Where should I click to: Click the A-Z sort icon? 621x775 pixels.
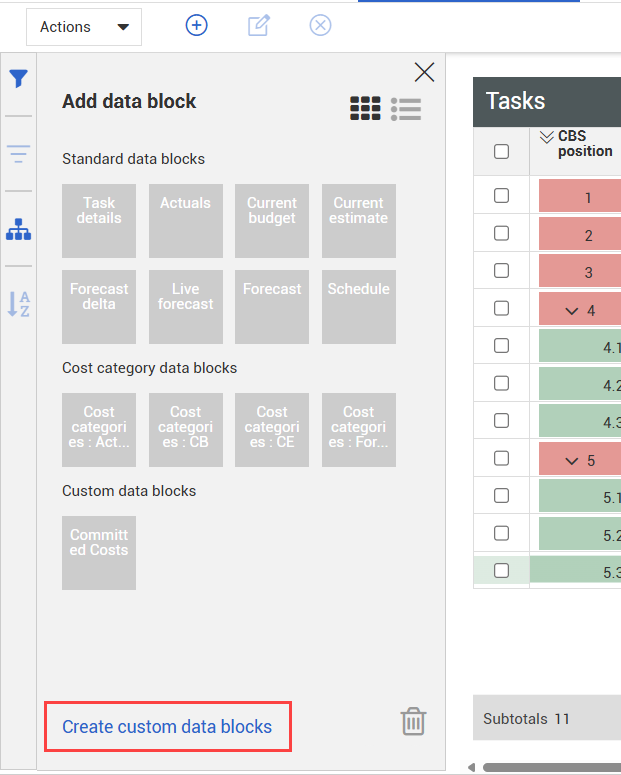[18, 303]
